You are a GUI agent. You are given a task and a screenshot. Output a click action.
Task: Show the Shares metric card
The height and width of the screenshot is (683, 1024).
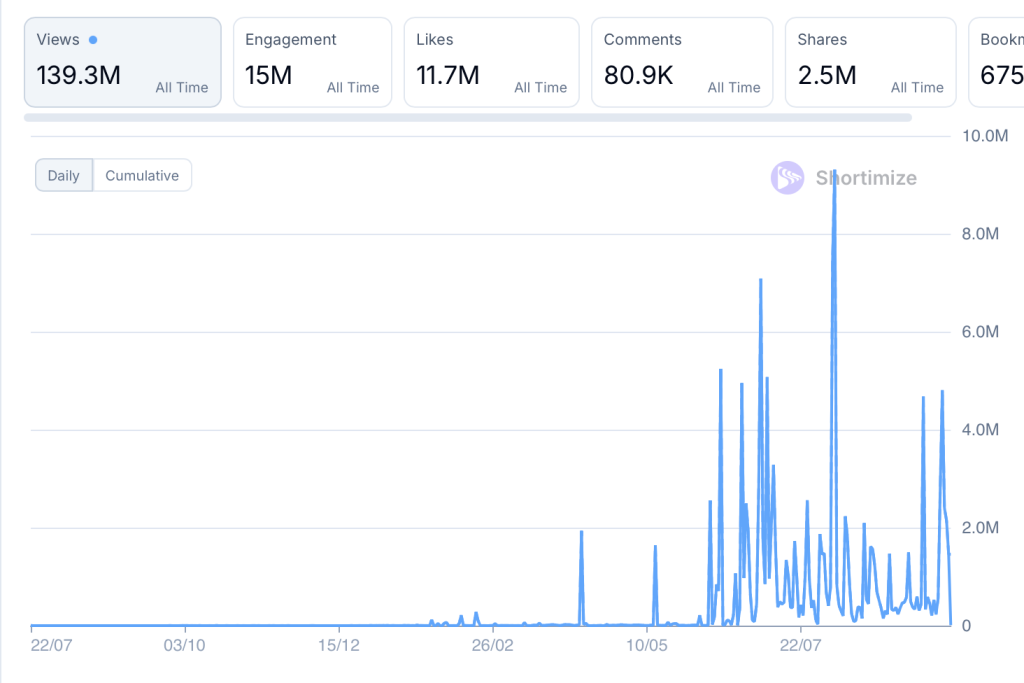[x=870, y=62]
